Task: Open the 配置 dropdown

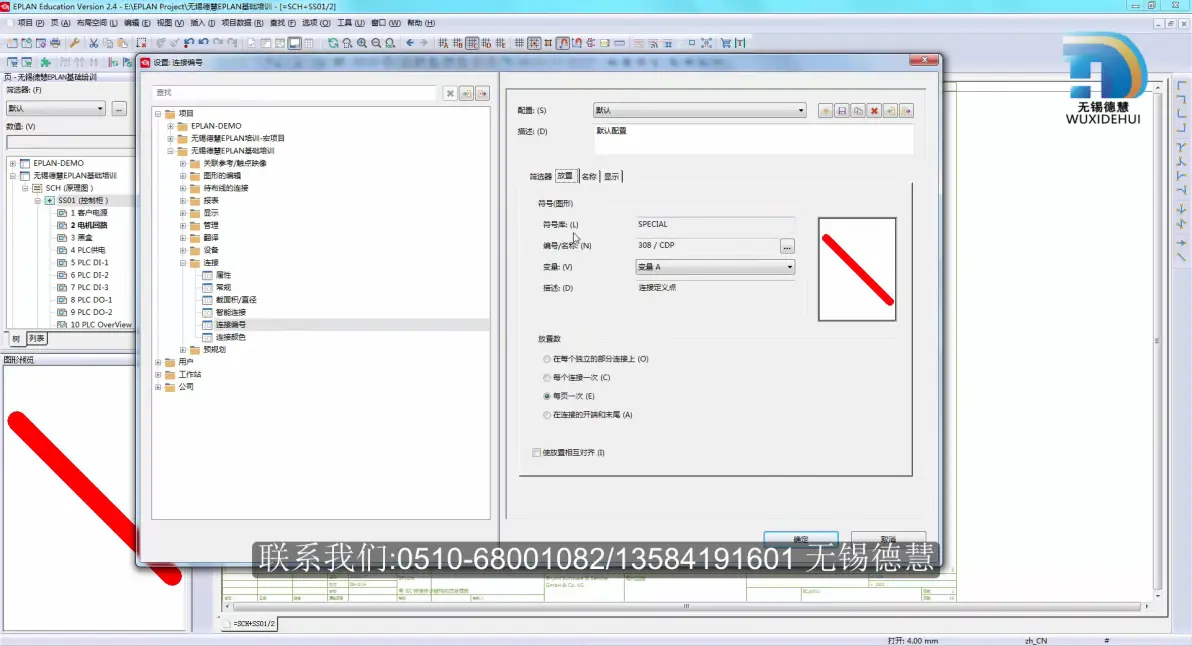Action: [699, 111]
